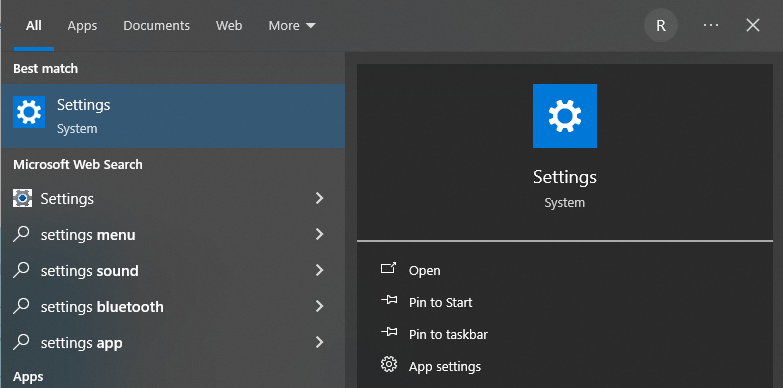Choose Pin to Start option
This screenshot has width=783, height=388.
pyautogui.click(x=440, y=302)
